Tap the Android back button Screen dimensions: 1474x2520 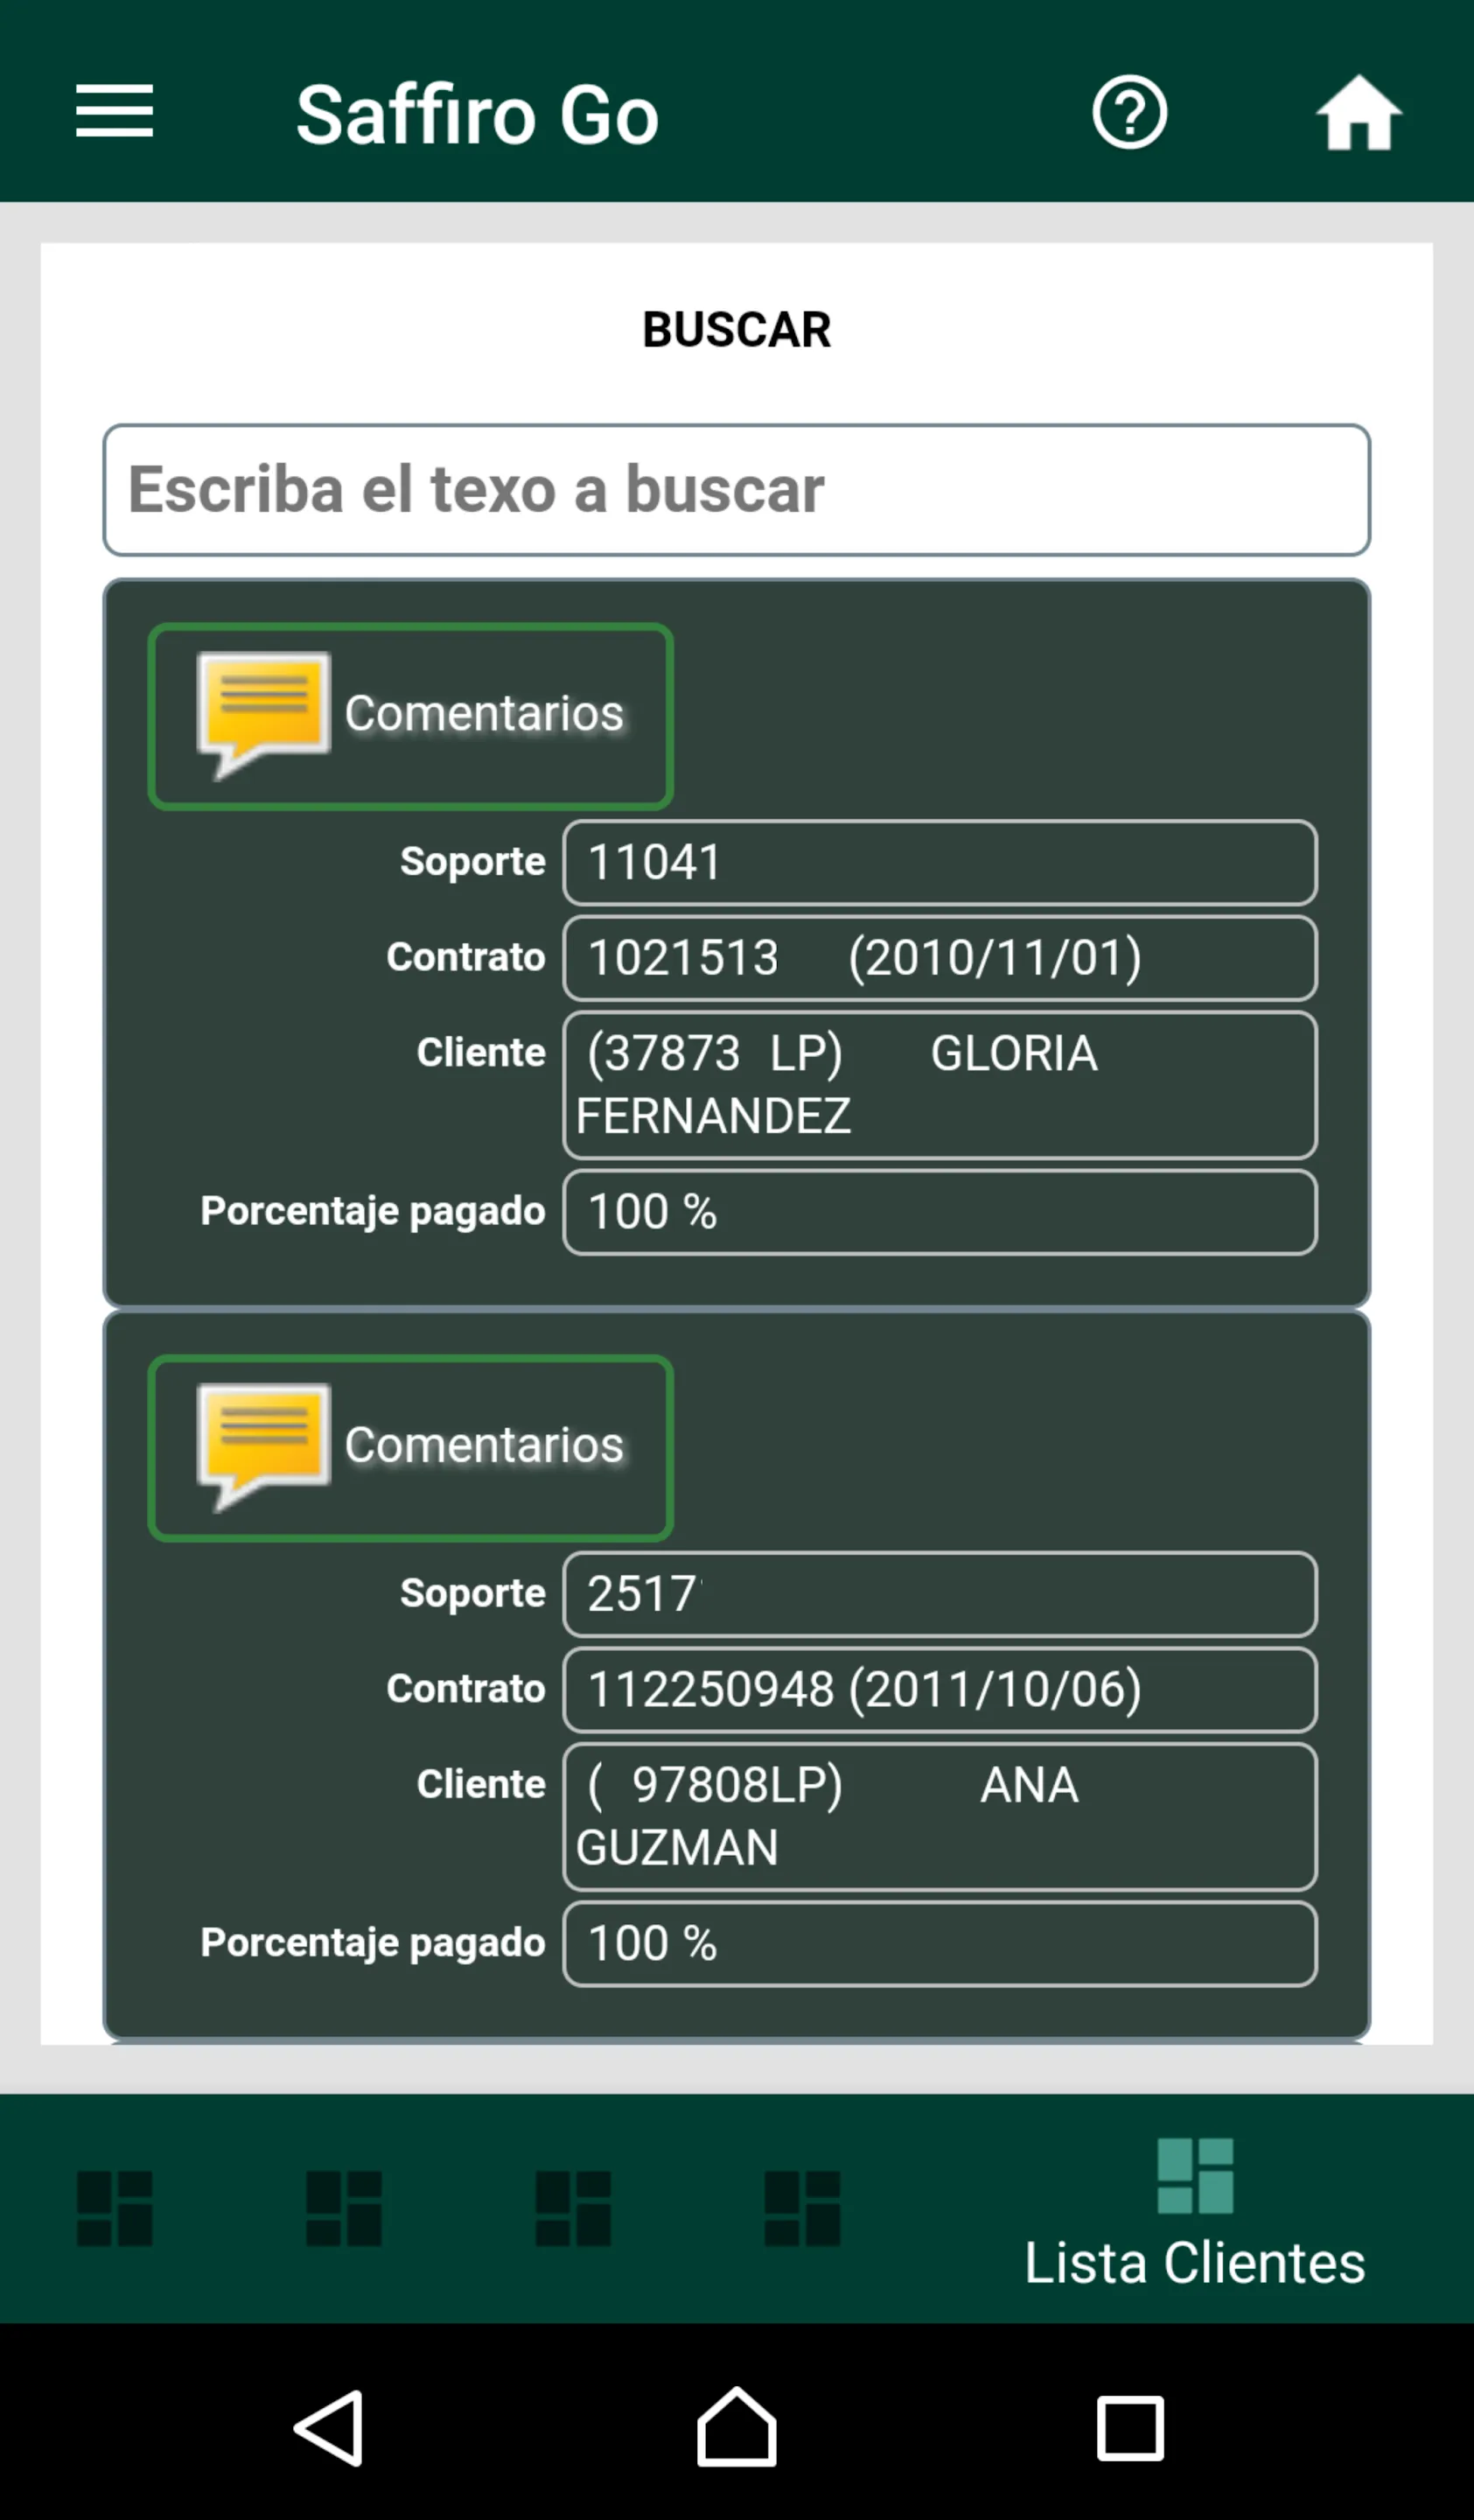pos(329,2429)
